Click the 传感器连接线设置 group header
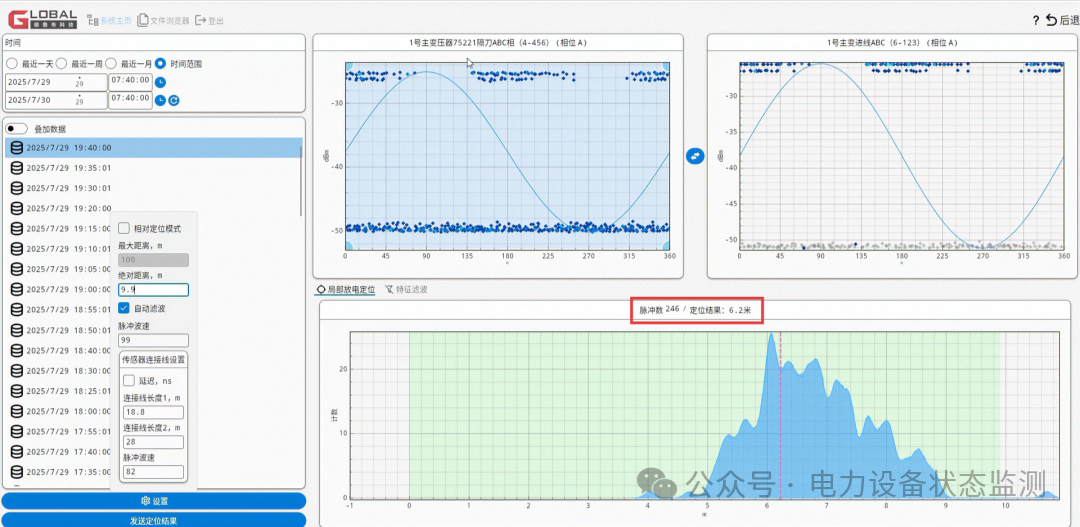 point(154,360)
